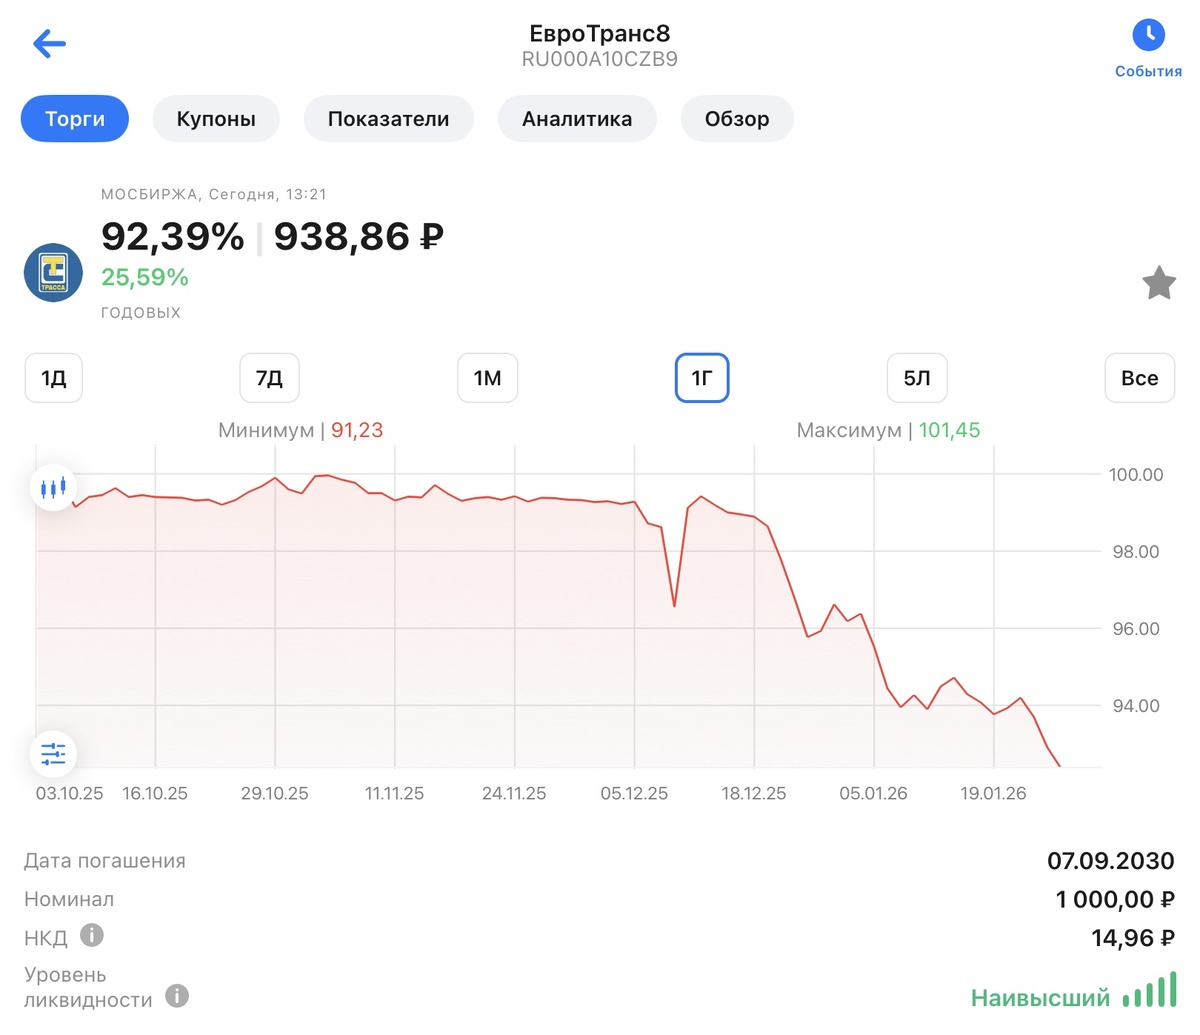Open the События clock icon
This screenshot has height=1035, width=1200.
click(x=1148, y=35)
